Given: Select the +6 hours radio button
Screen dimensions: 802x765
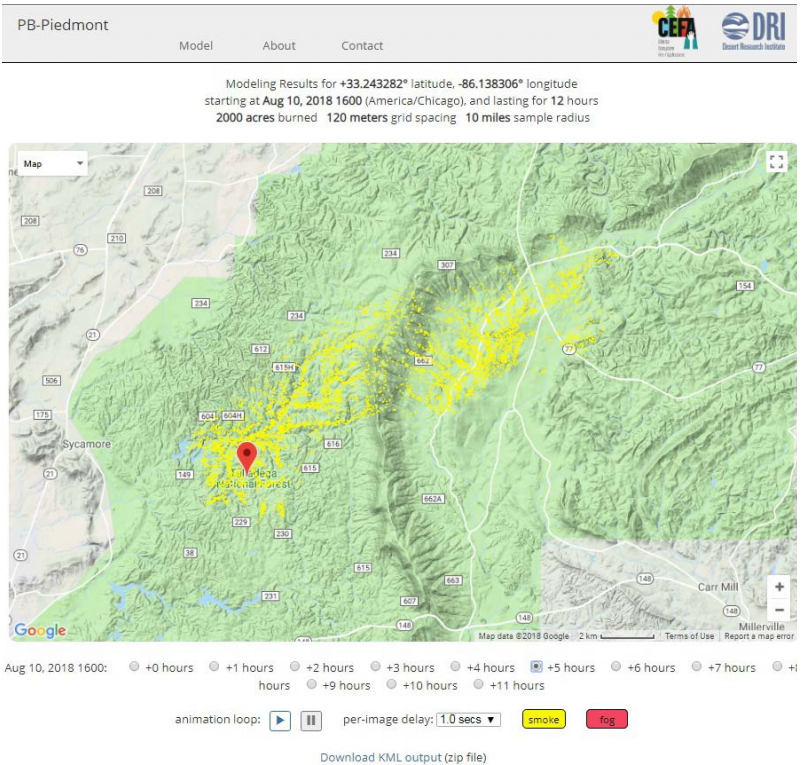Looking at the screenshot, I should tap(616, 666).
